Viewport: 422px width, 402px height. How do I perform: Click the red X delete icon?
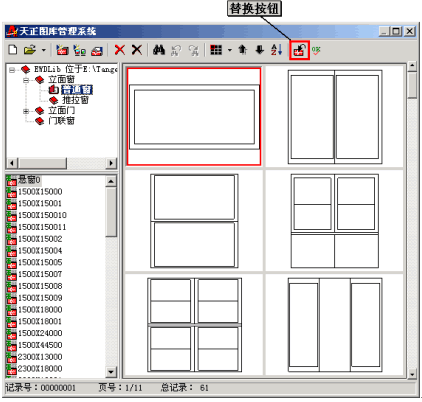tap(120, 50)
